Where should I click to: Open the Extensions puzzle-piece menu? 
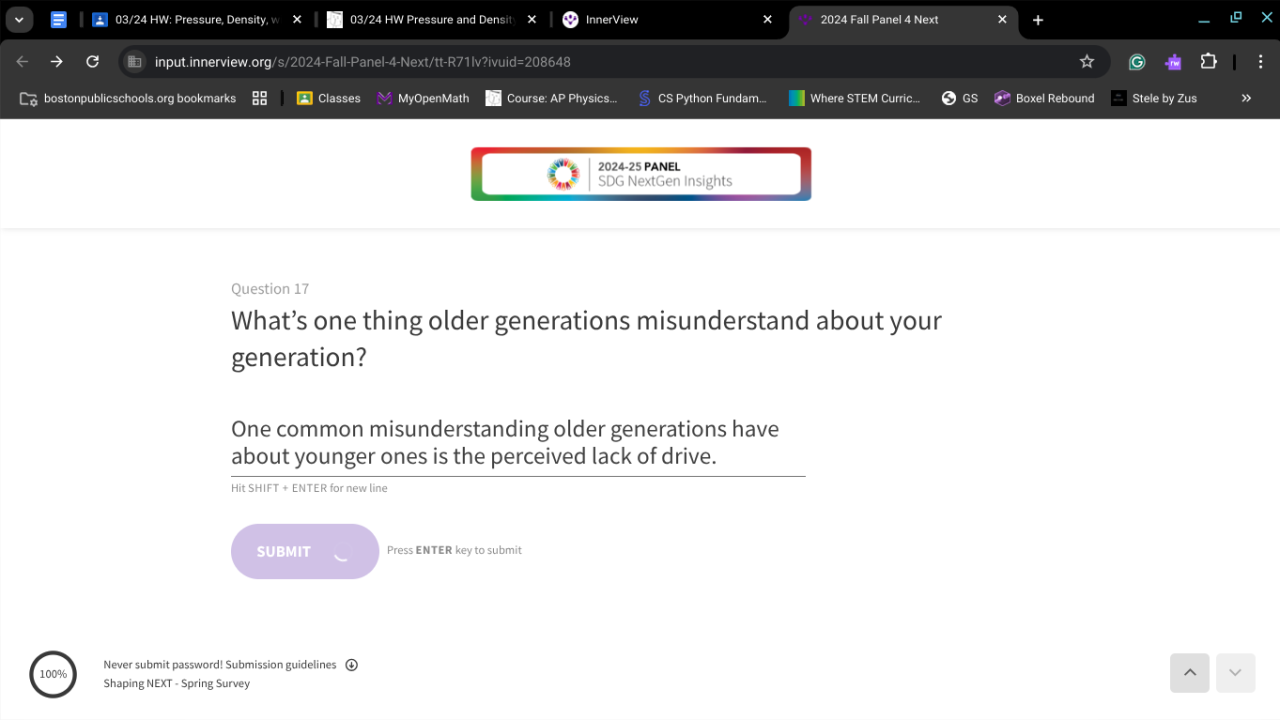(x=1208, y=62)
